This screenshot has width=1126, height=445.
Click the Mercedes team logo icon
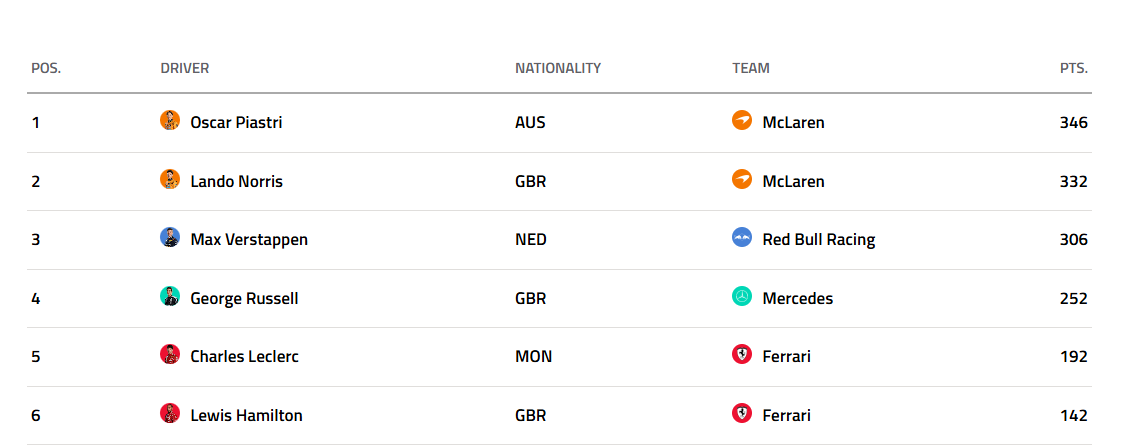tap(742, 297)
